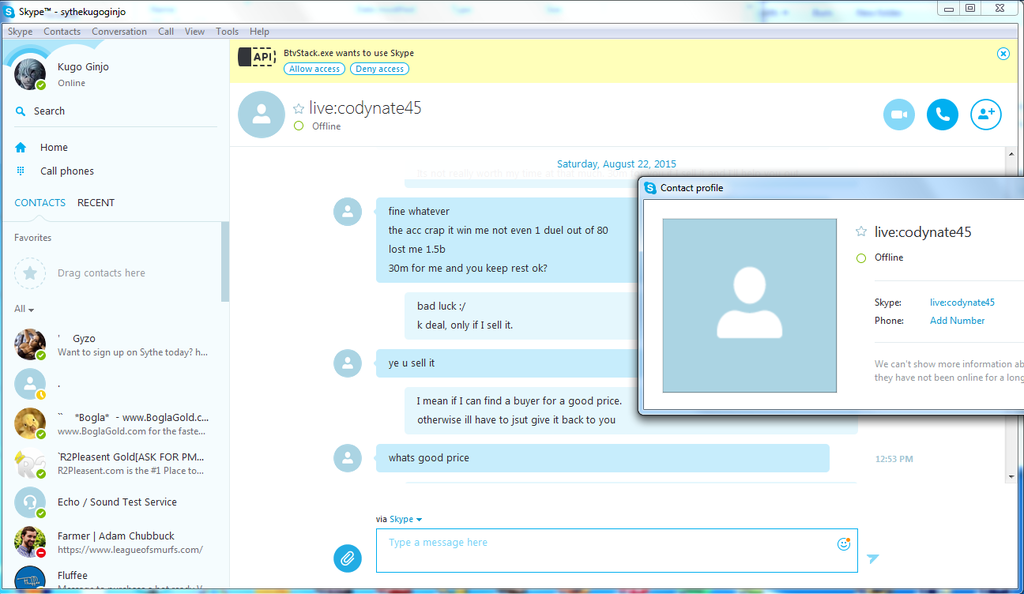Click the Skype logo in main titlebar
The width and height of the screenshot is (1024, 594).
(x=9, y=11)
